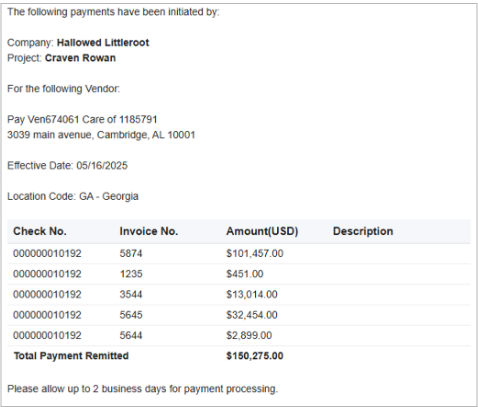Select the company name "Hallowed Littleroot"

[103, 43]
